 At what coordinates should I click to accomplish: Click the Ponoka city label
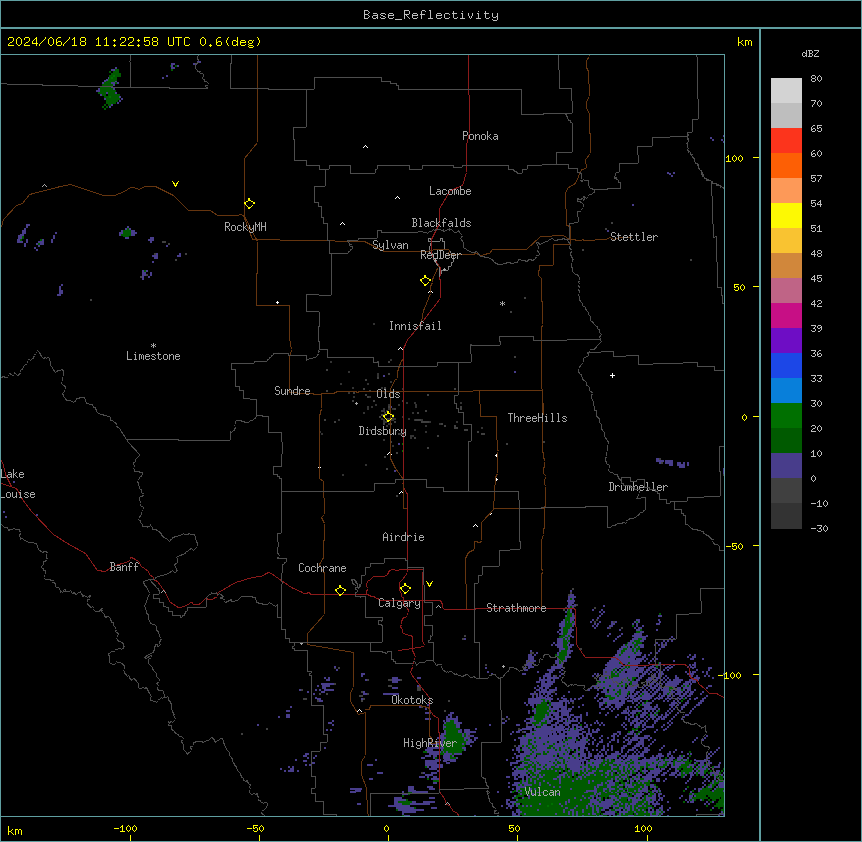[480, 136]
